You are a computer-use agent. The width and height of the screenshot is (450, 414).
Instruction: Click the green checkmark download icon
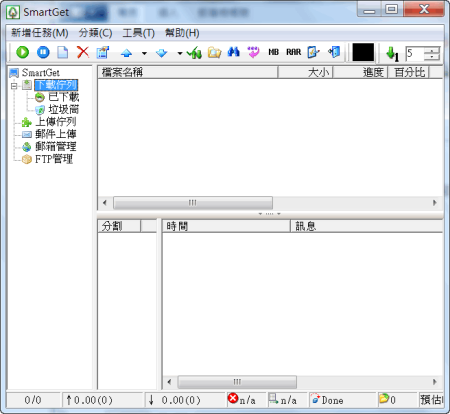coord(194,52)
